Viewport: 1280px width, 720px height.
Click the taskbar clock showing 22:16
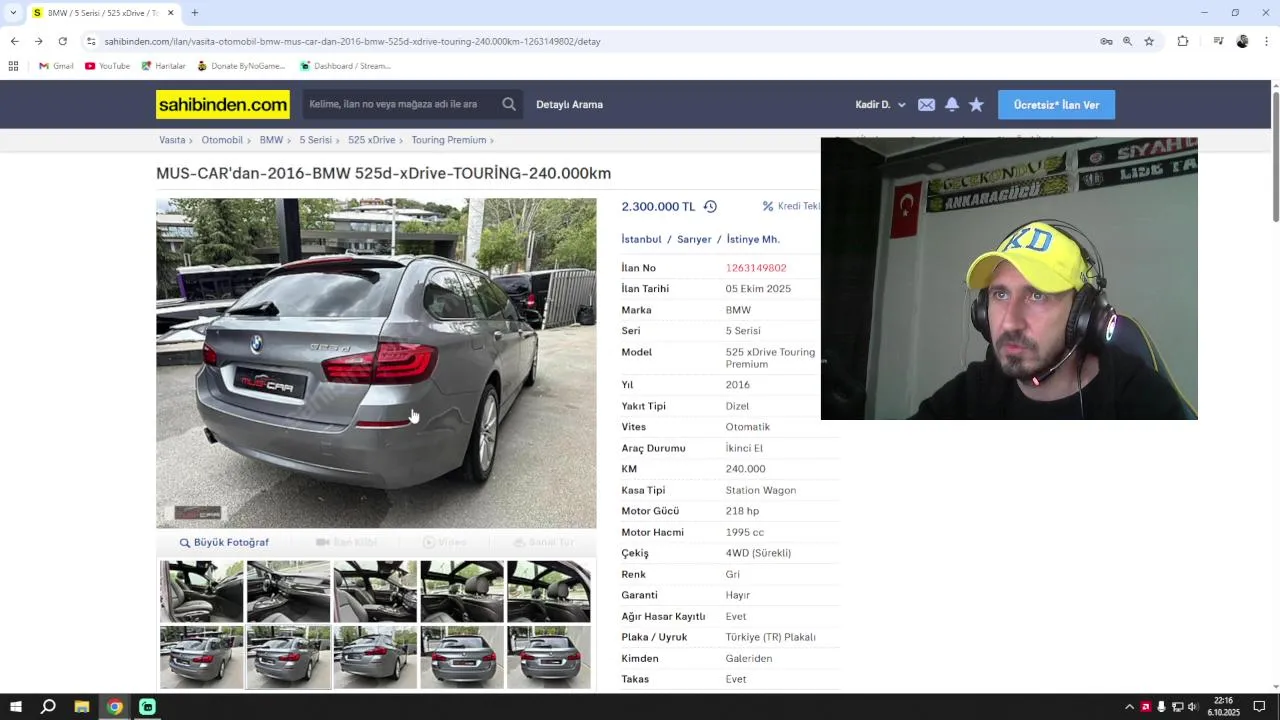[x=1223, y=707]
